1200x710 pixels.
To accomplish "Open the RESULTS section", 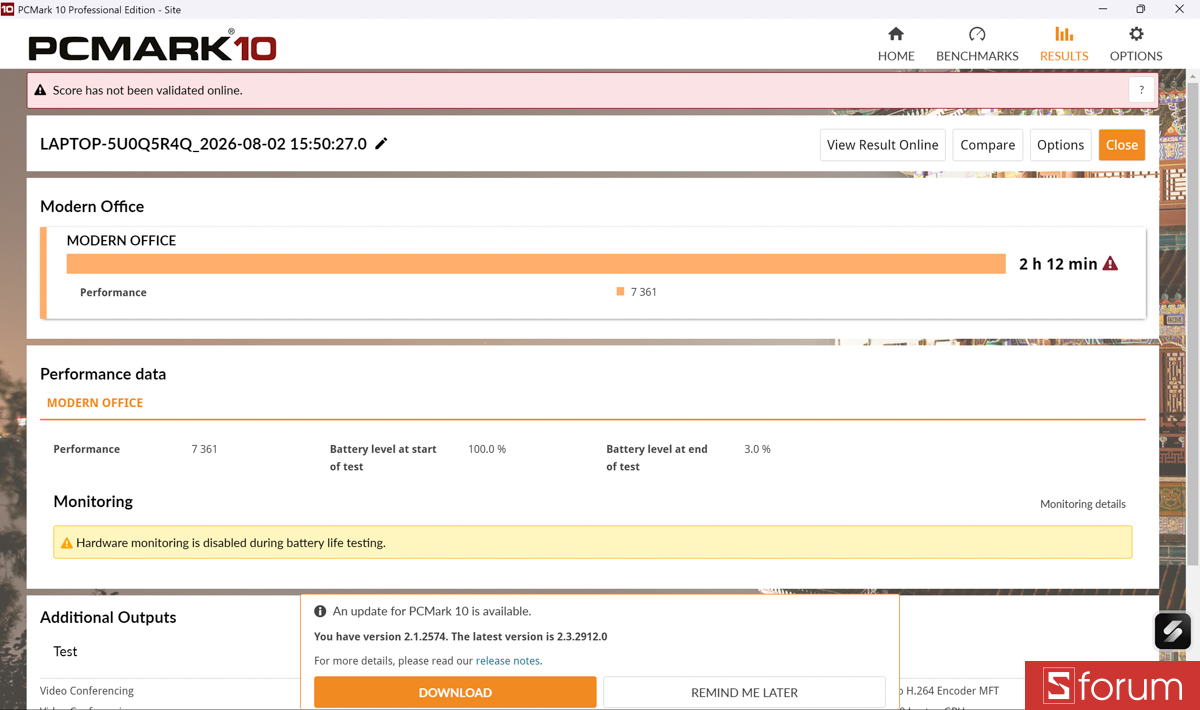I will (x=1064, y=45).
